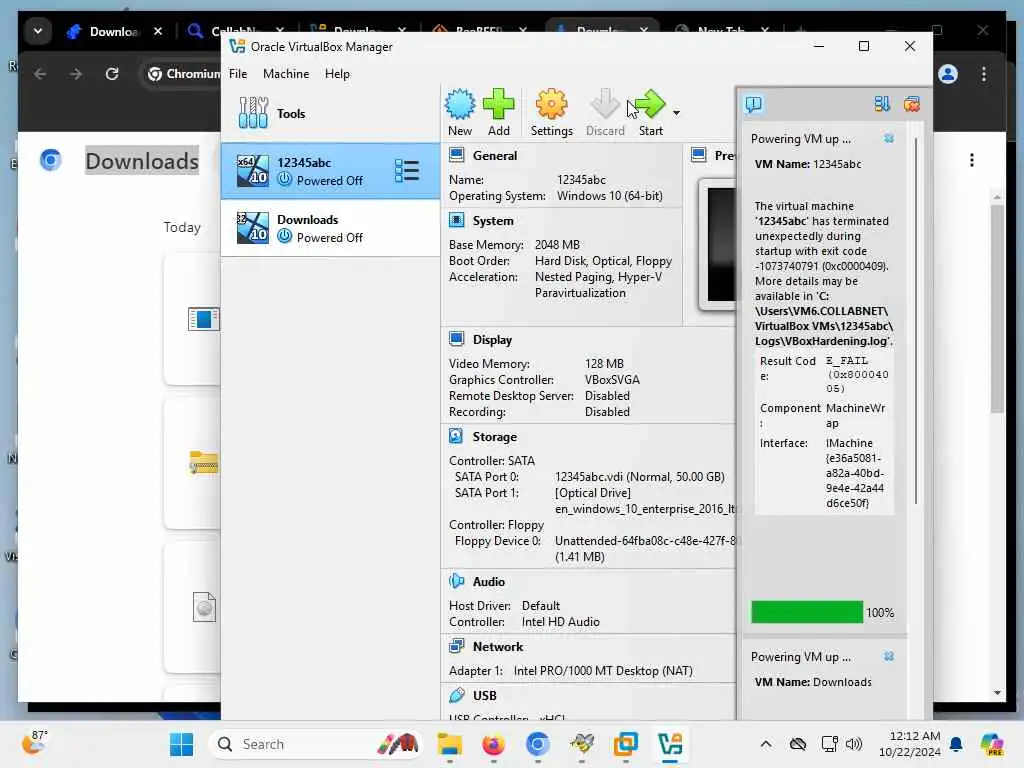Click the USB plug icon
Image resolution: width=1024 pixels, height=768 pixels.
click(456, 695)
